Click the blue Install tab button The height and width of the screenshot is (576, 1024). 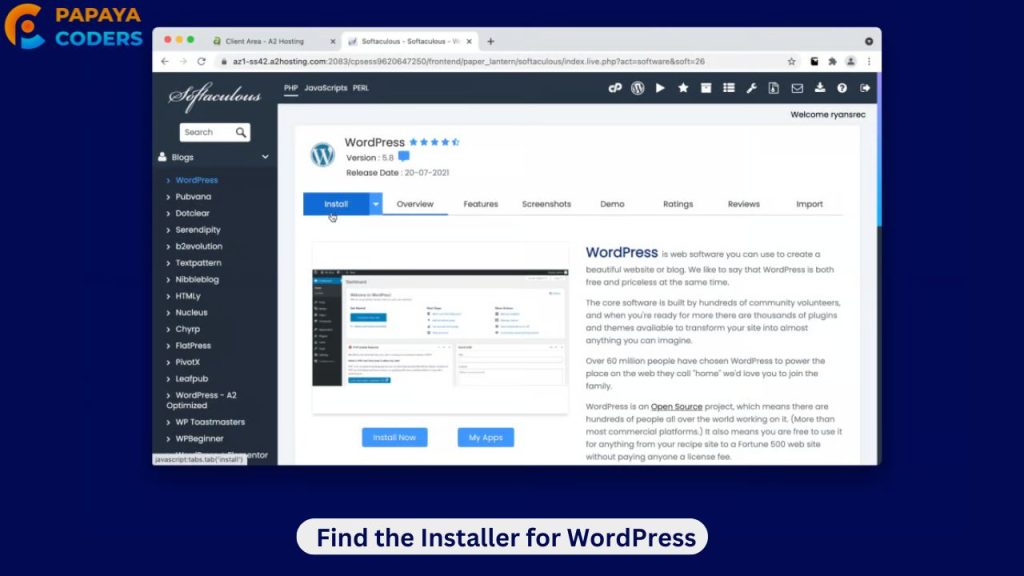[x=336, y=204]
